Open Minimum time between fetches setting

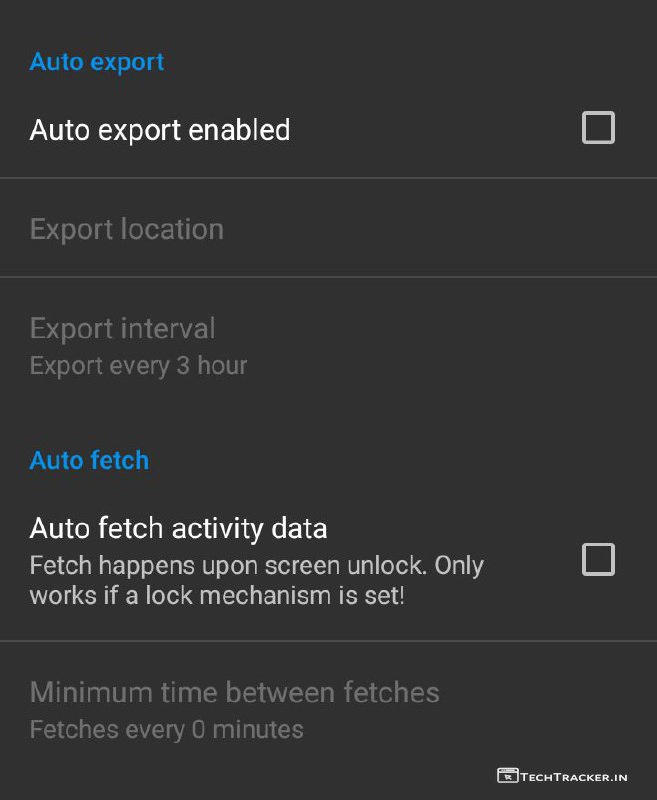click(235, 692)
